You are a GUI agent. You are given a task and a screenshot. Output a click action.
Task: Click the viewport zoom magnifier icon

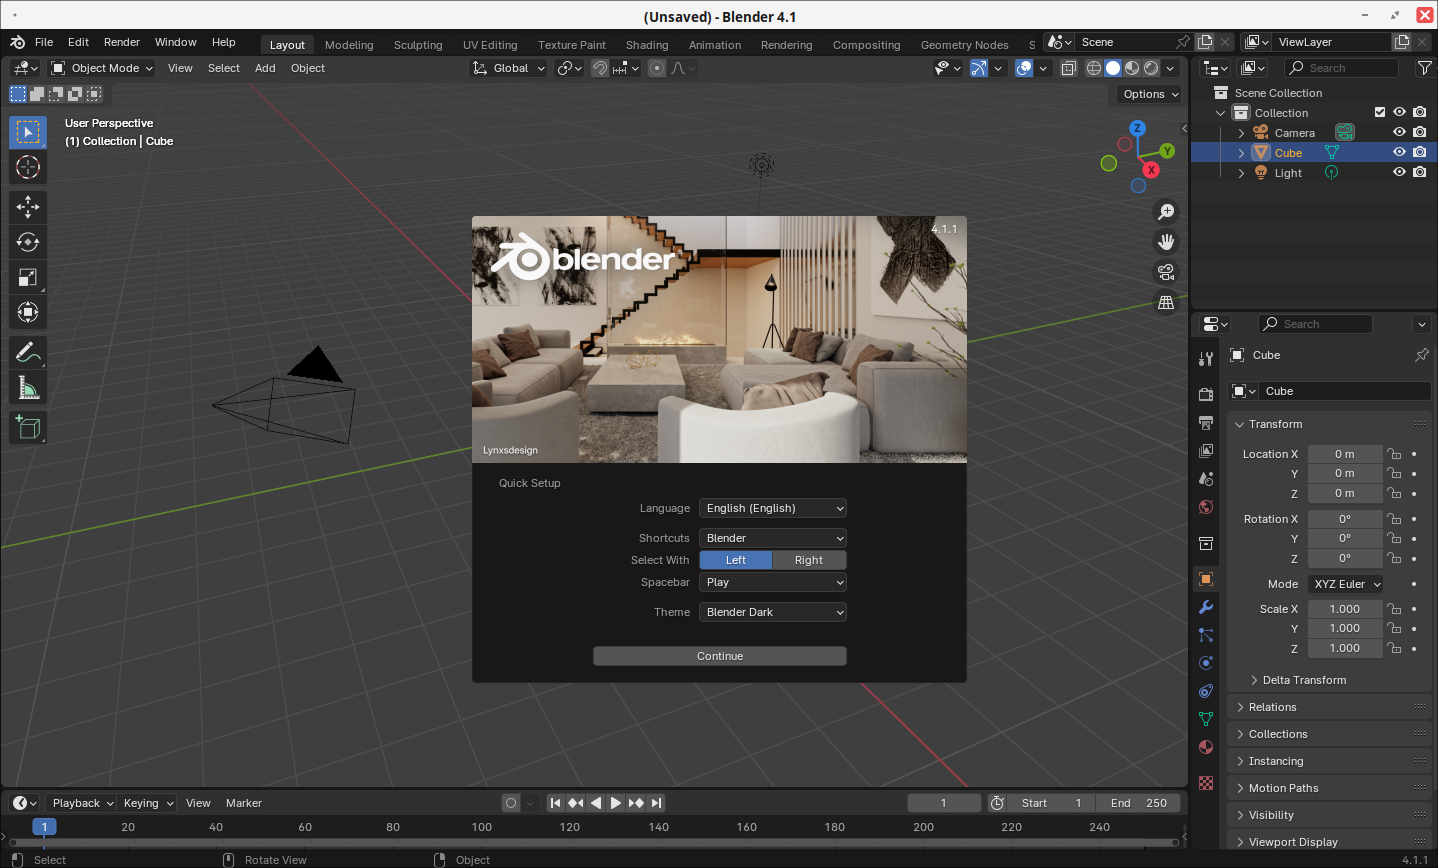pos(1166,212)
